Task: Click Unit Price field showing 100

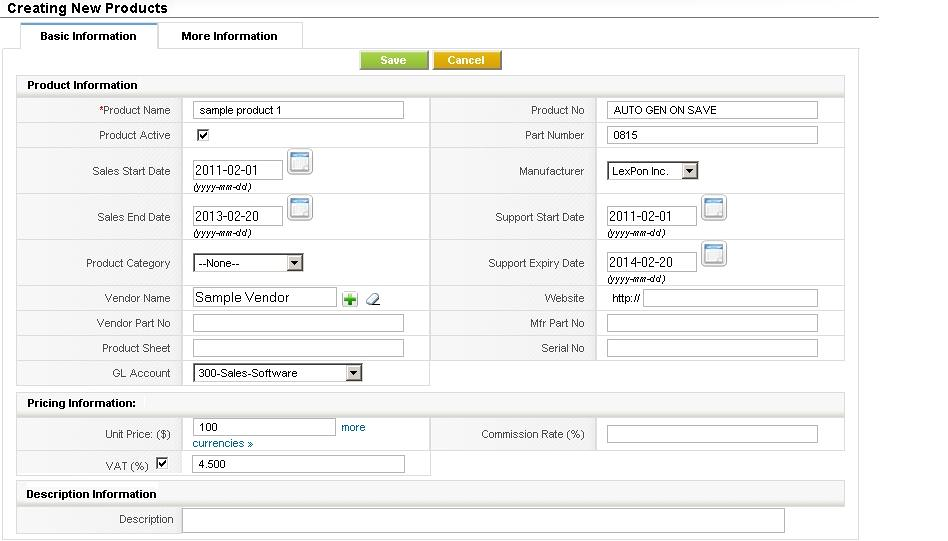Action: click(x=264, y=427)
